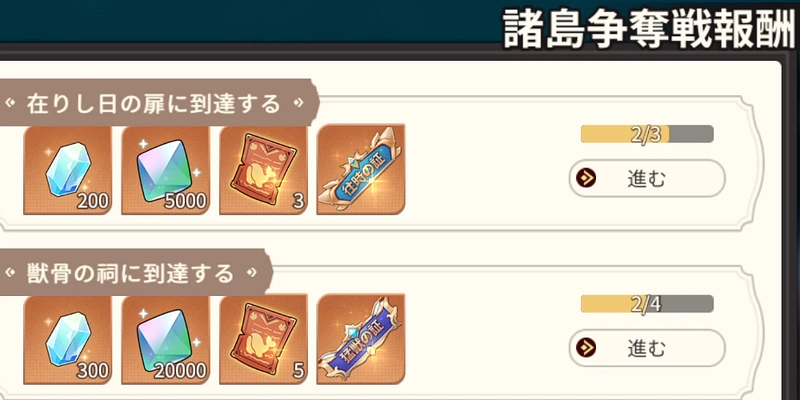Select the rainbow gem reward showing 20000
The width and height of the screenshot is (800, 400).
pyautogui.click(x=165, y=339)
